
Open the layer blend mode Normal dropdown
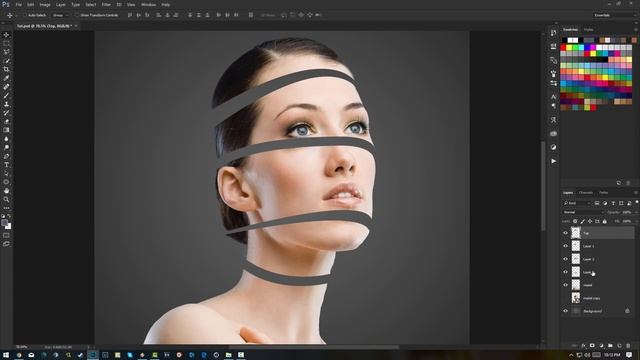coord(583,212)
